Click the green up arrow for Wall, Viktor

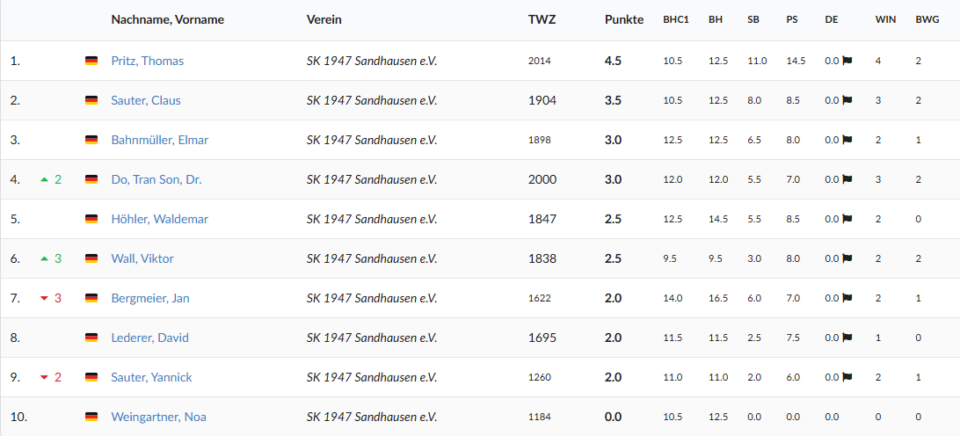[44, 259]
